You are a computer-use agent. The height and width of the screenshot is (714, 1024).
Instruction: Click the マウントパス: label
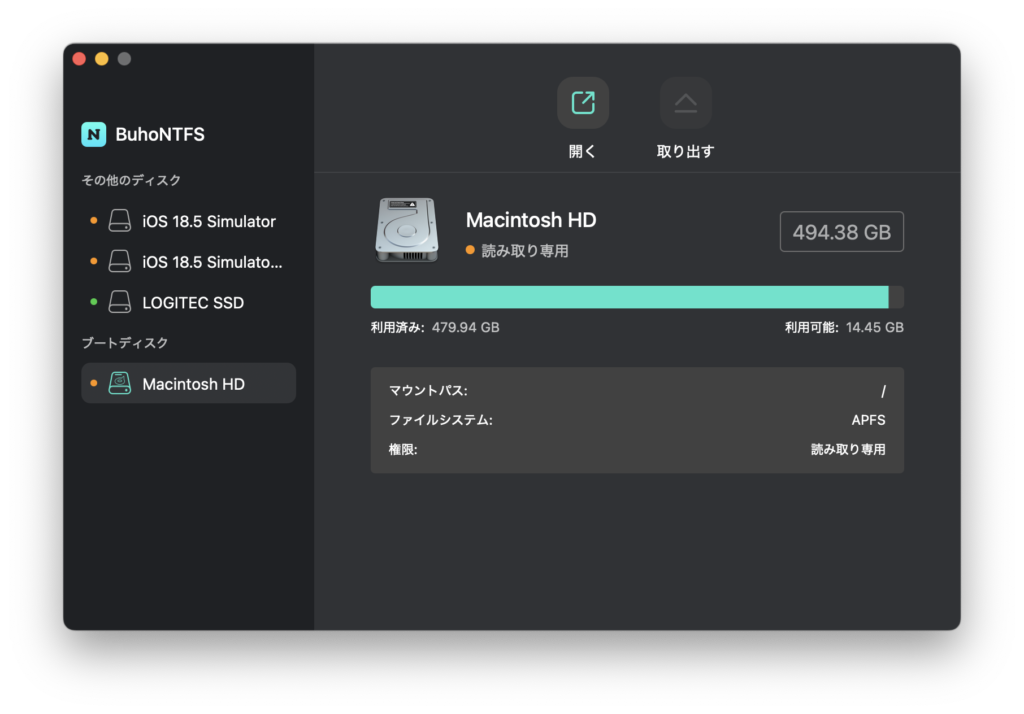pos(428,391)
